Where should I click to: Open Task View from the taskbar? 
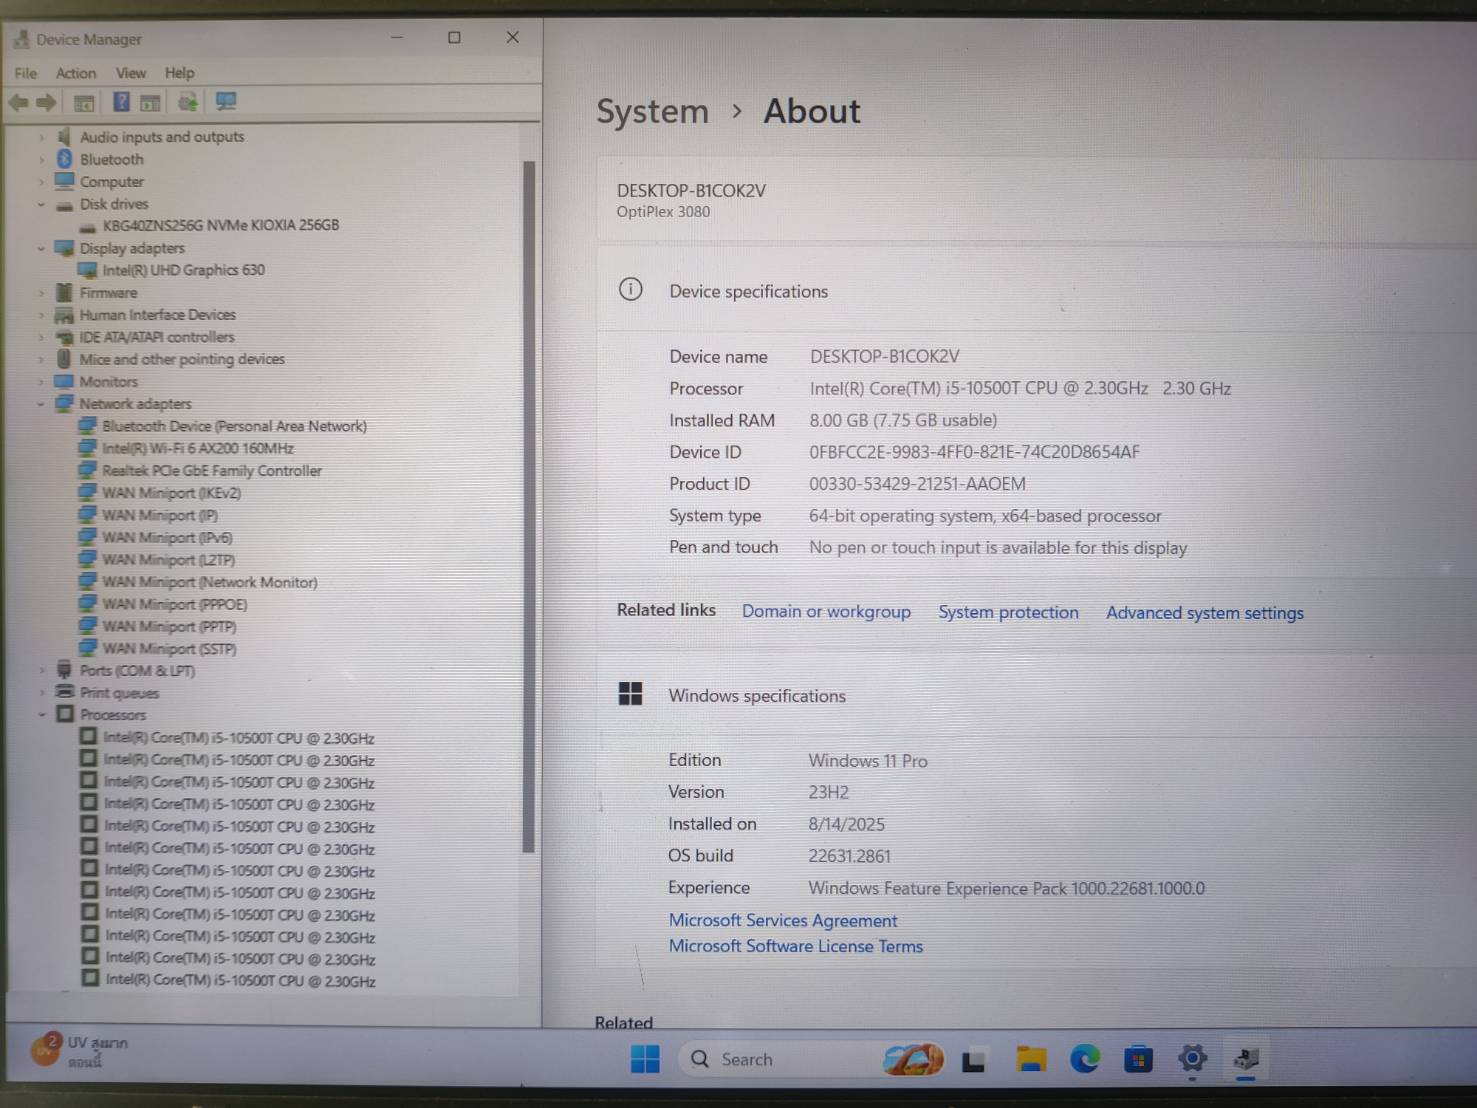(974, 1060)
